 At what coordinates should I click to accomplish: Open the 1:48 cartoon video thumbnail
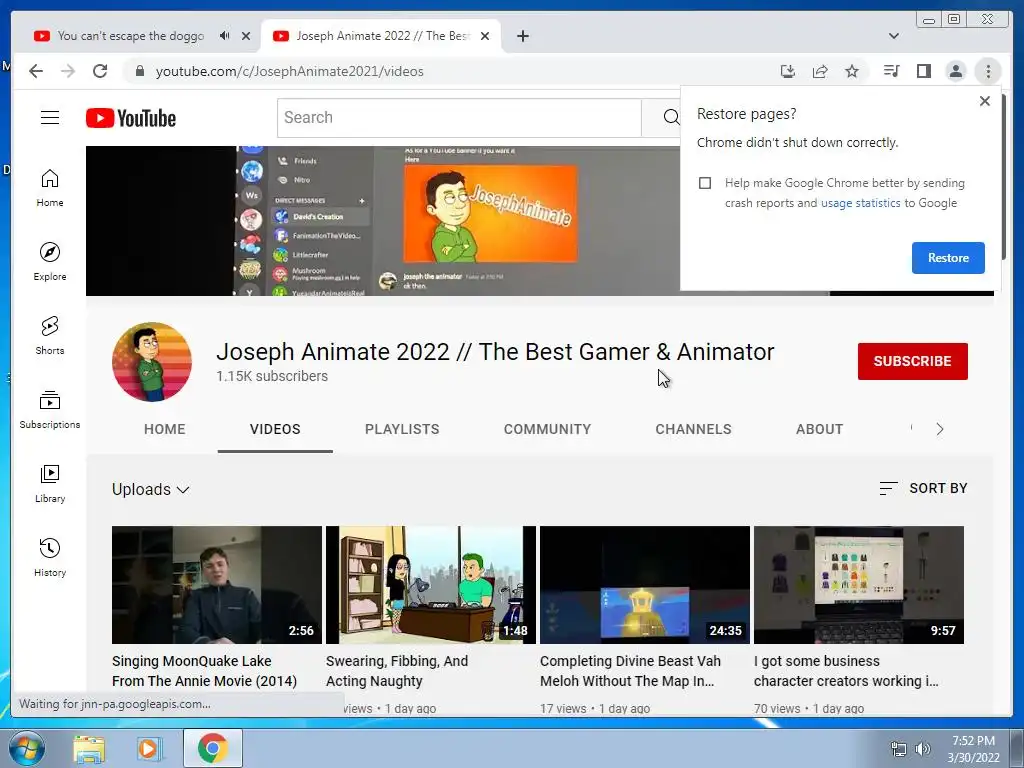[x=431, y=585]
